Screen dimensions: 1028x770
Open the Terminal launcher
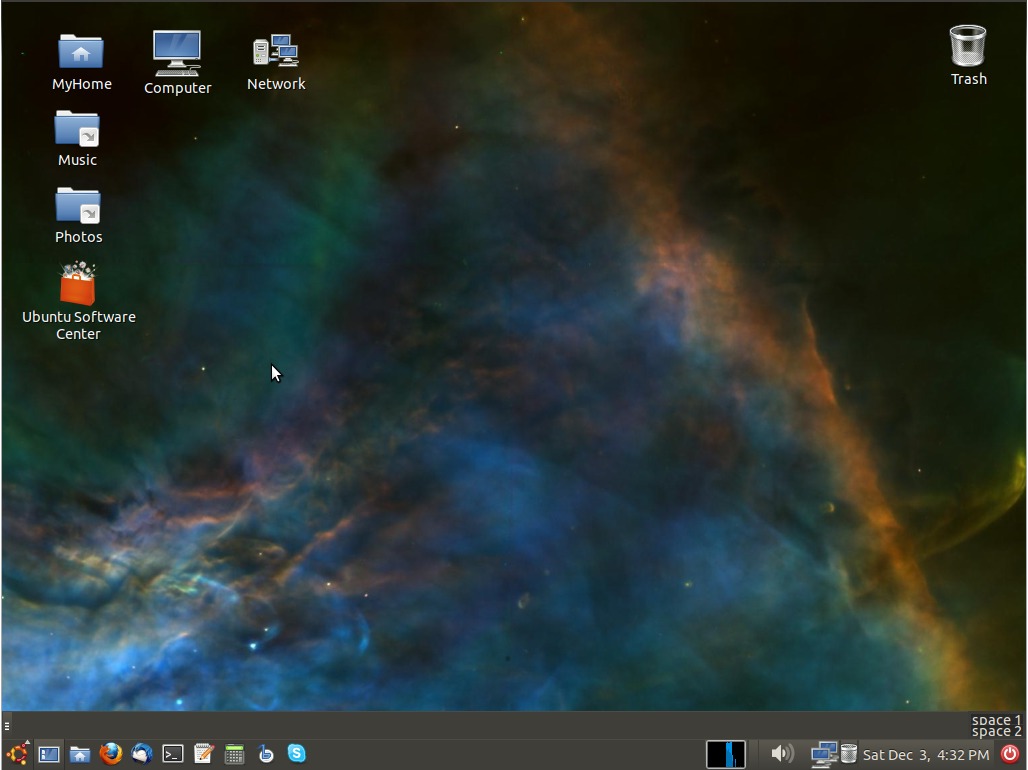tap(173, 754)
